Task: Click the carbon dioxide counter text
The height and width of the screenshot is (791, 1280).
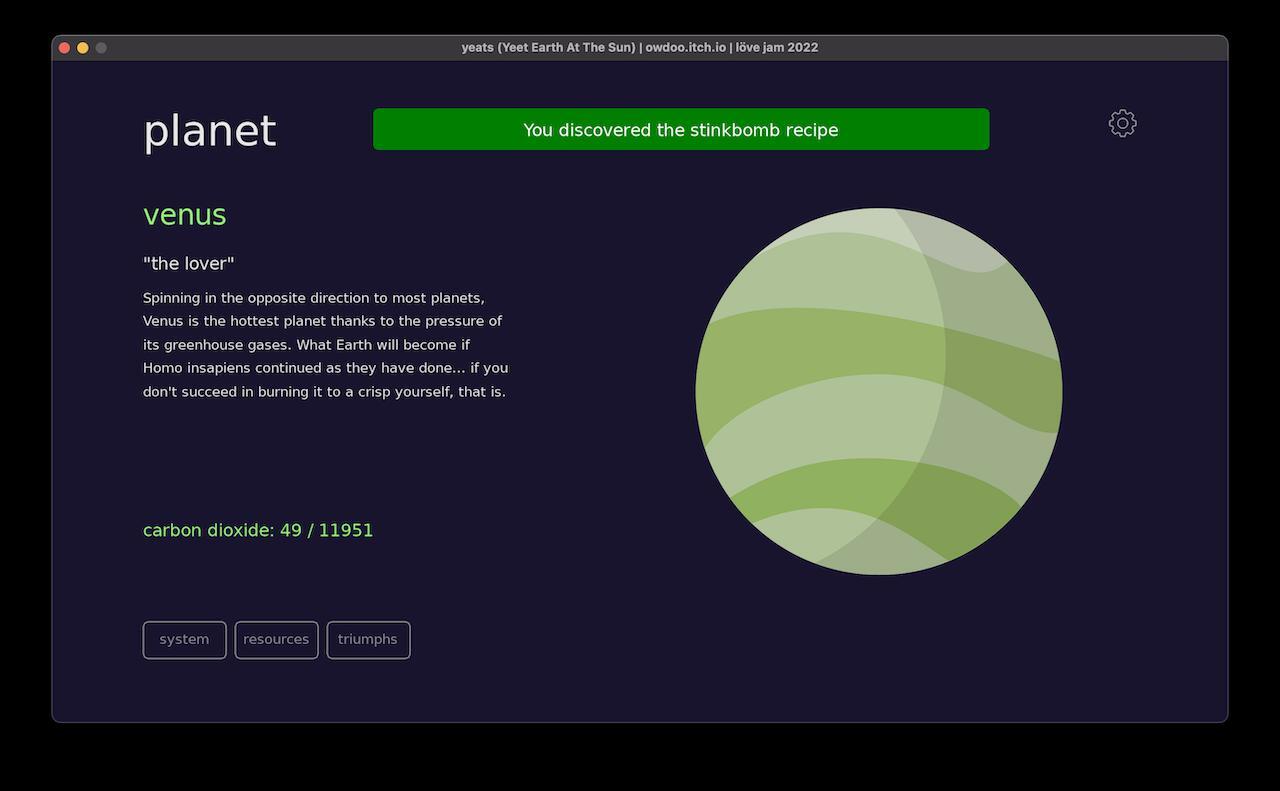Action: (257, 530)
